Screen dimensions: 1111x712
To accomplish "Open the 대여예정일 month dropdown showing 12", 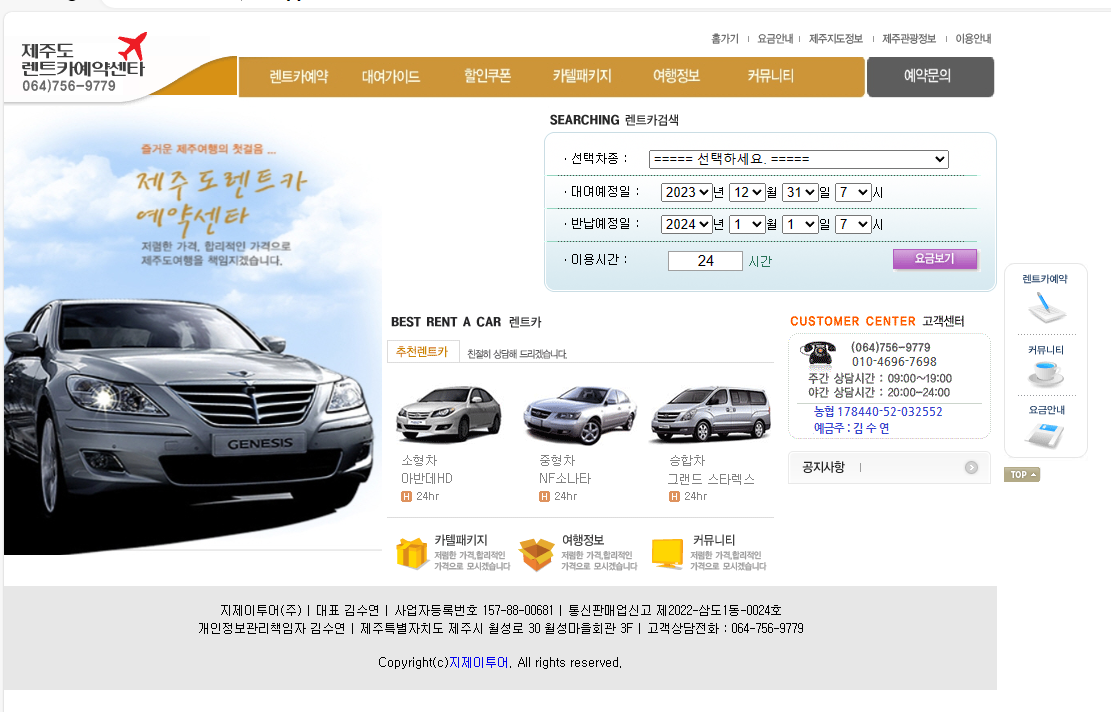I will point(748,192).
